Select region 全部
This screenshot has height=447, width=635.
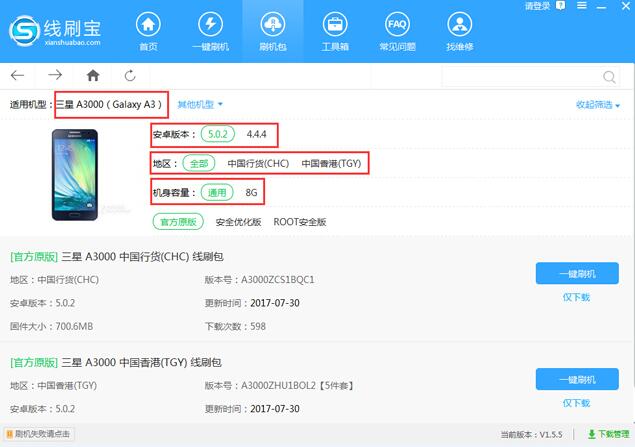click(199, 164)
